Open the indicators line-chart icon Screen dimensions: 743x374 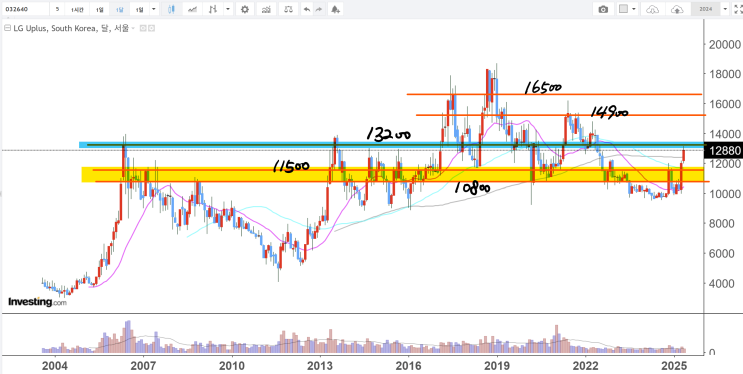point(192,9)
